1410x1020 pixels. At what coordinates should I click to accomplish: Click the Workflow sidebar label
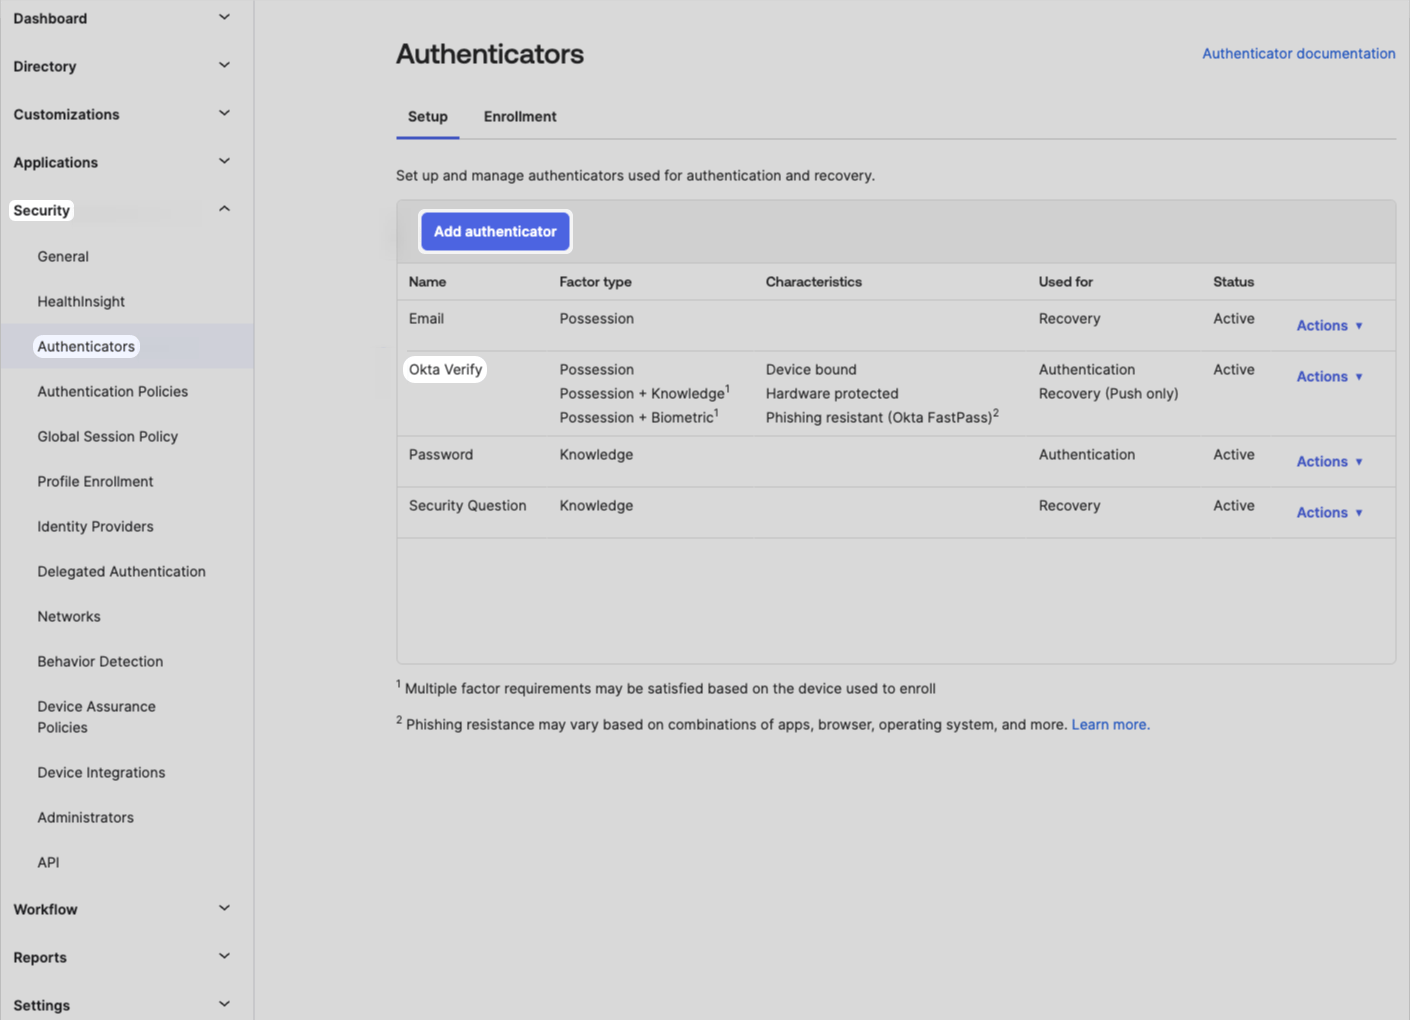(45, 909)
